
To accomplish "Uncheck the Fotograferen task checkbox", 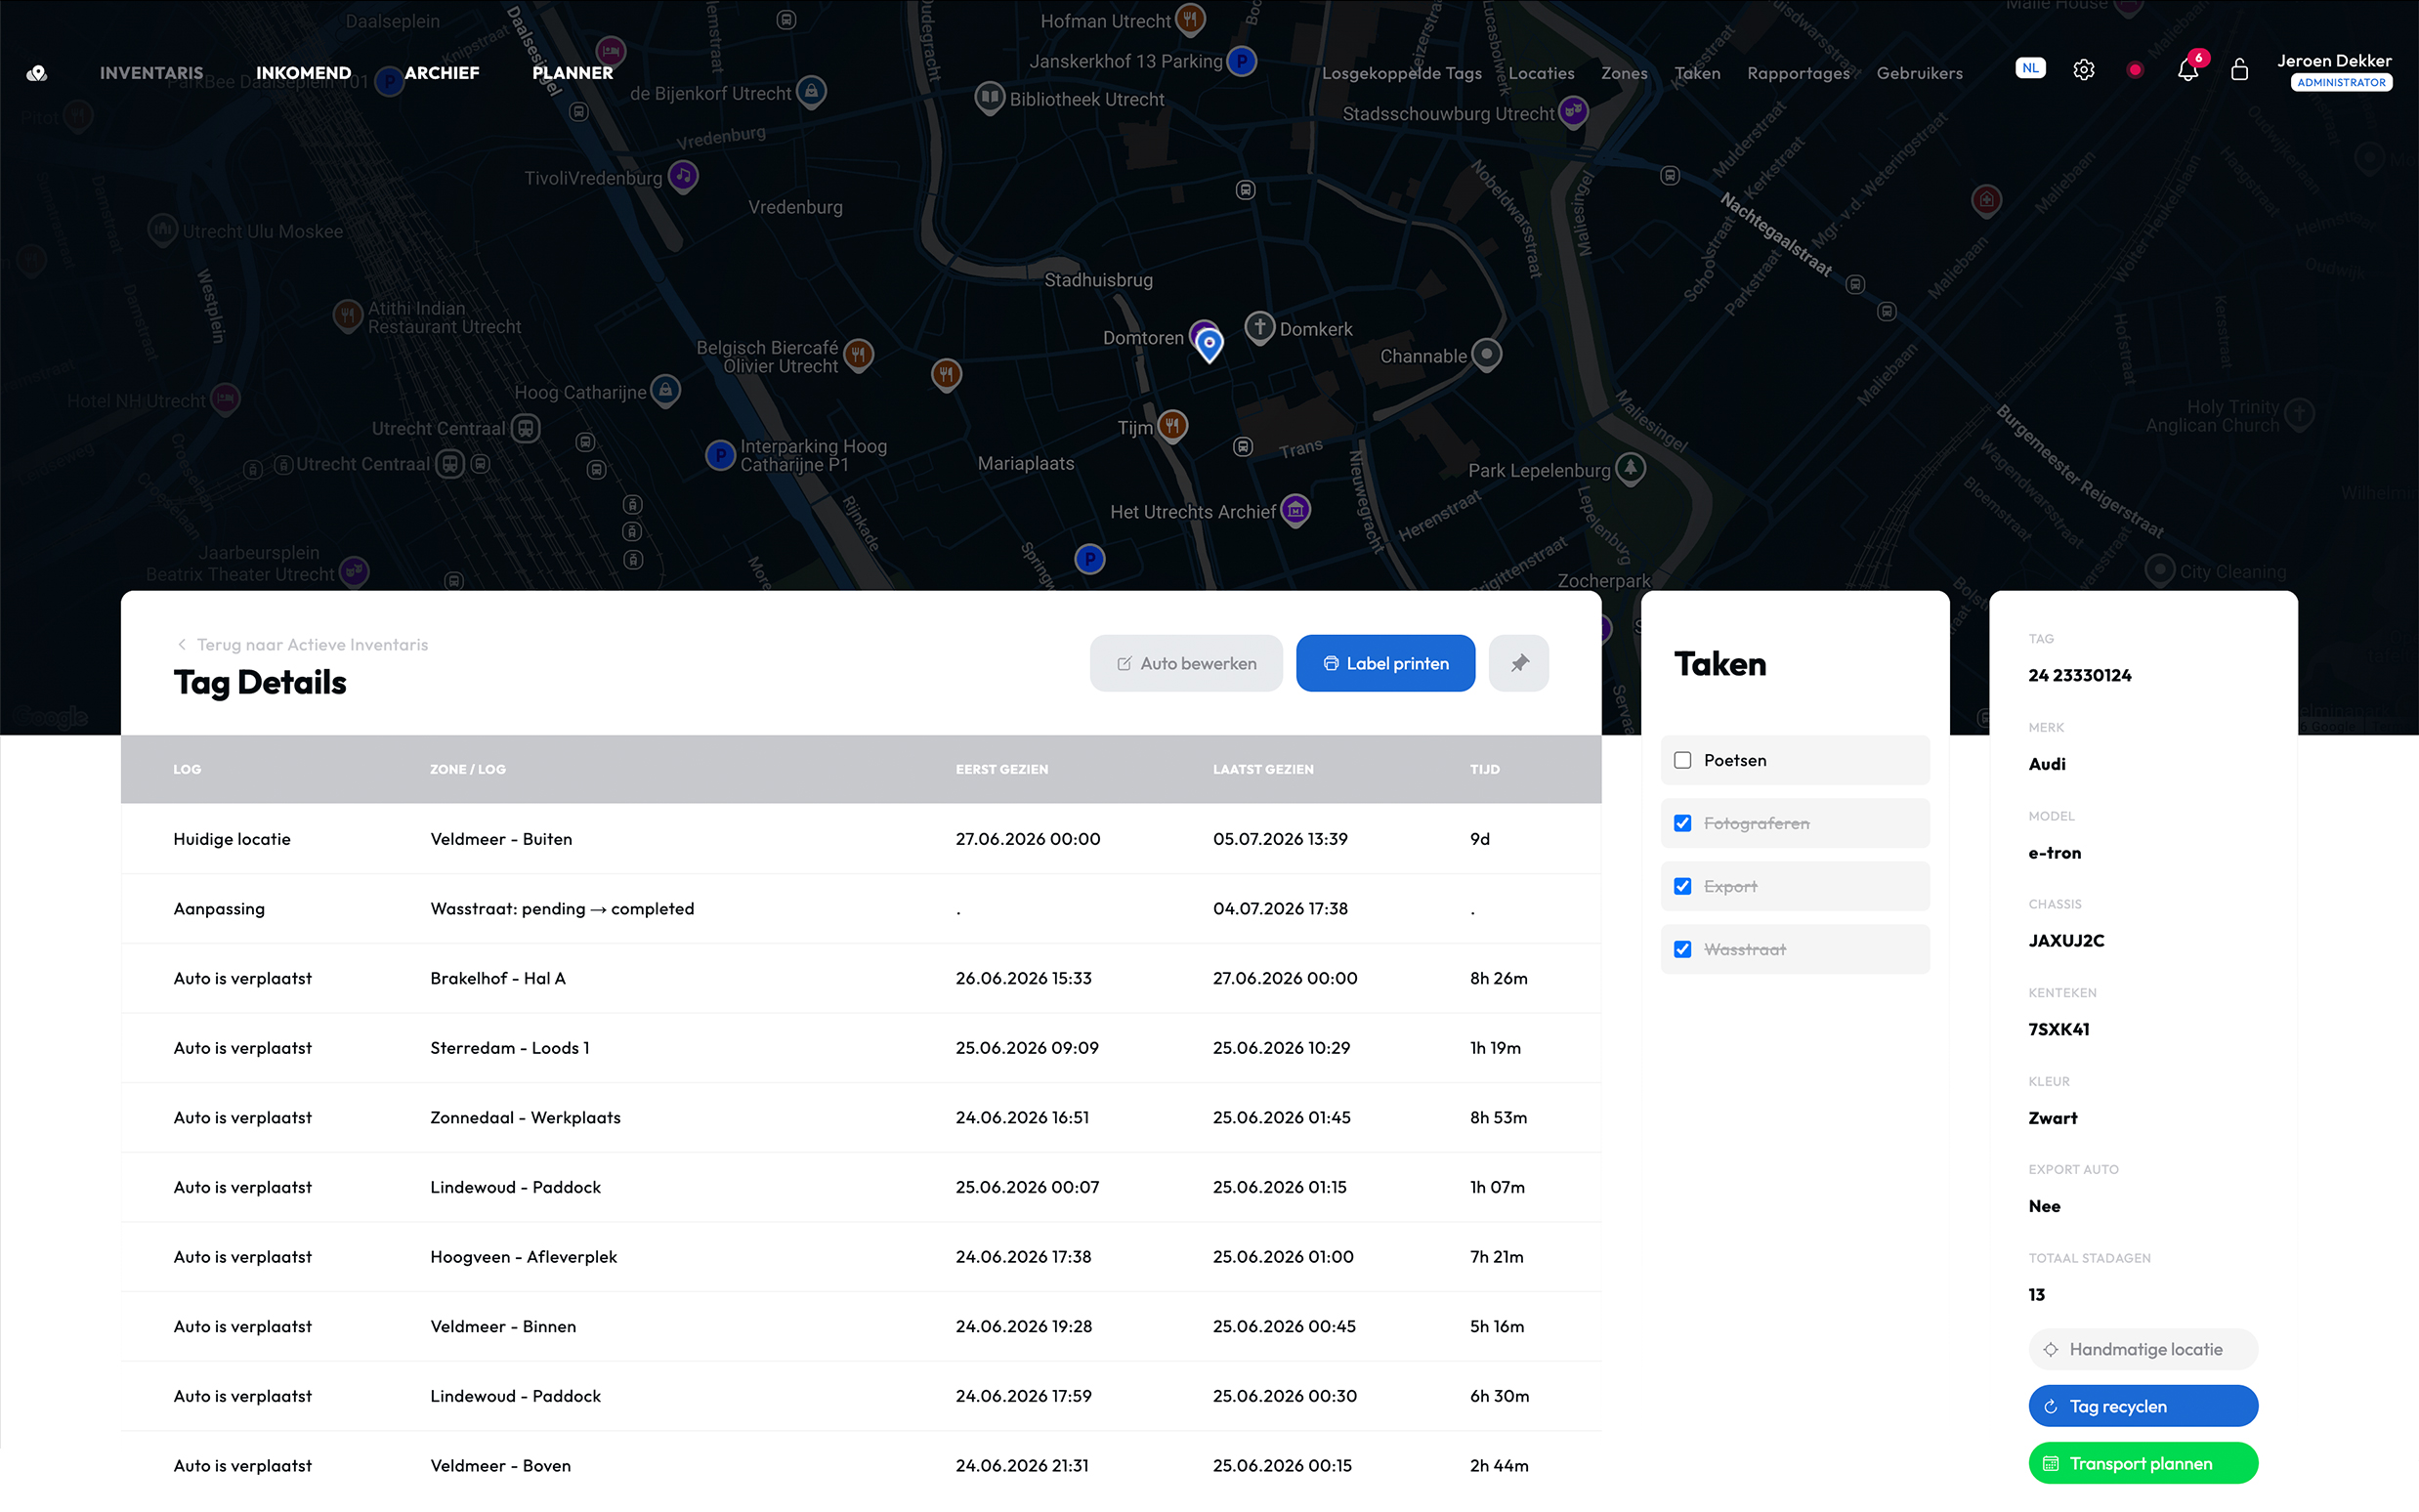I will click(x=1682, y=823).
